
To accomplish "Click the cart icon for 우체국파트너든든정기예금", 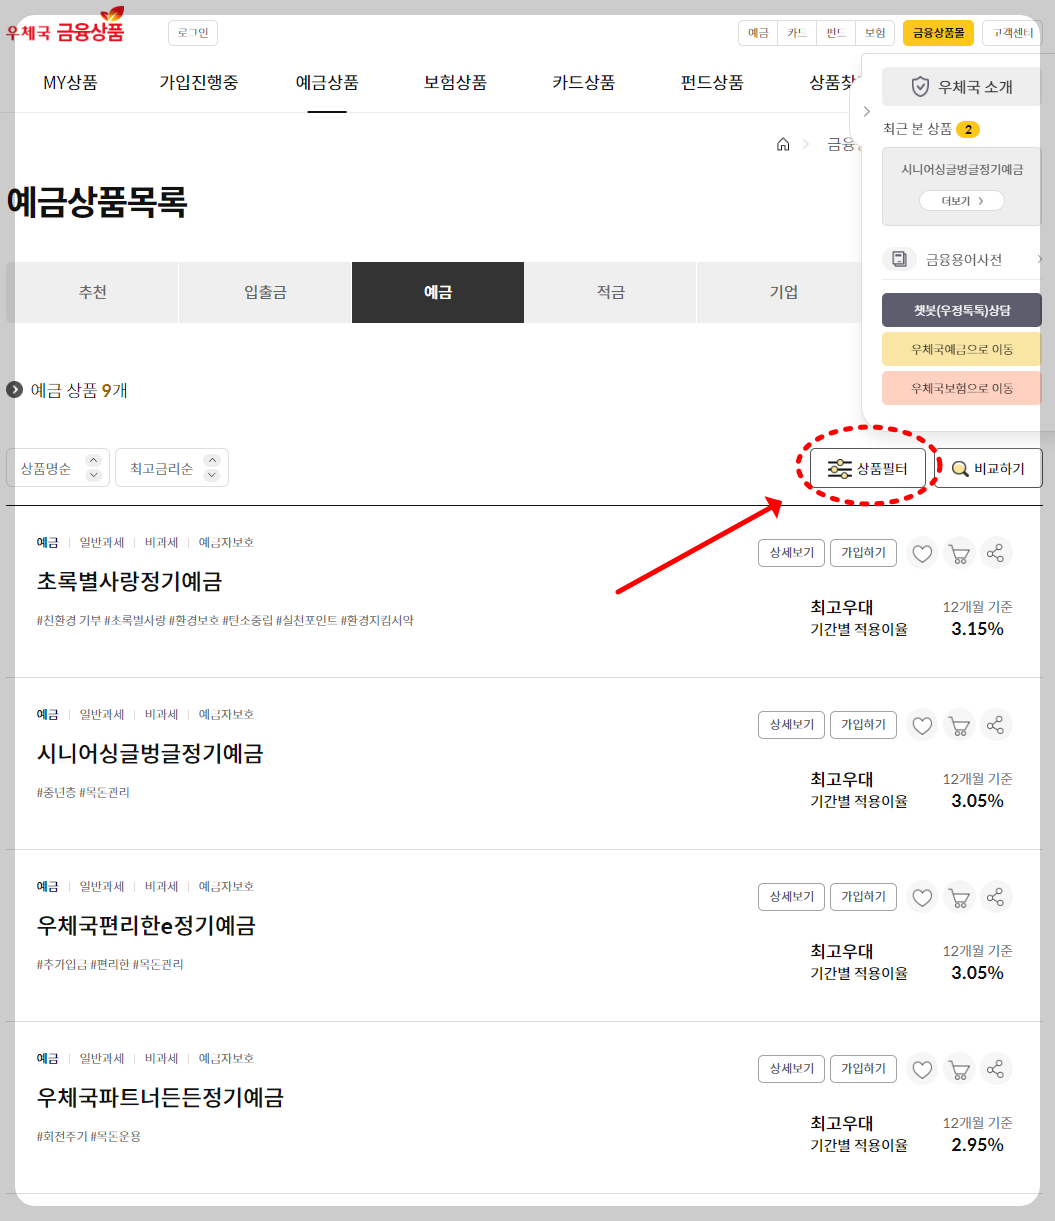I will click(959, 1069).
